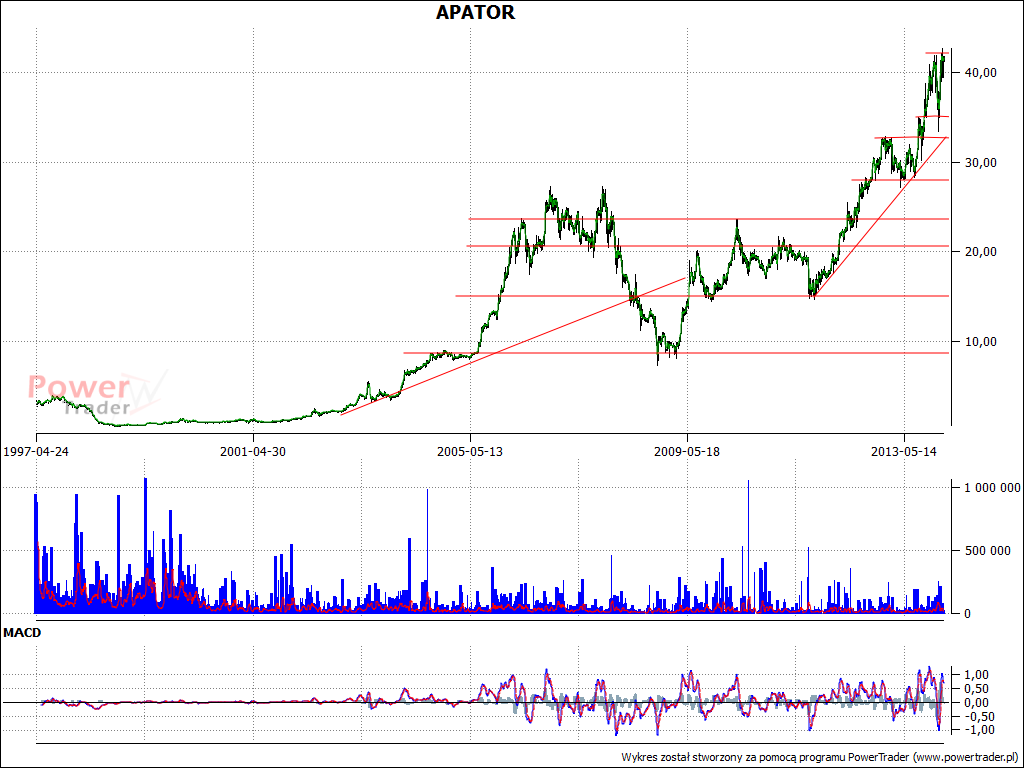Click the 500 000 volume axis label
This screenshot has height=768, width=1024.
point(987,551)
